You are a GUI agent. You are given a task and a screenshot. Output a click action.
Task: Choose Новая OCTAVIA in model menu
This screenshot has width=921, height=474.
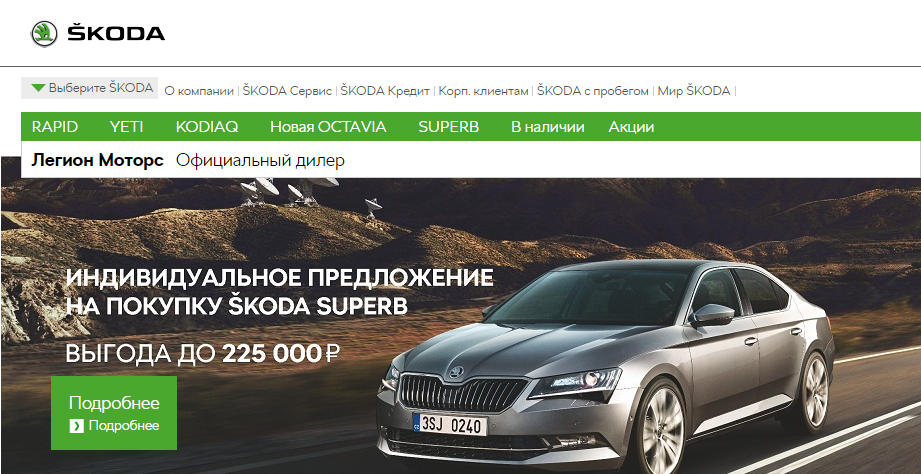(328, 127)
